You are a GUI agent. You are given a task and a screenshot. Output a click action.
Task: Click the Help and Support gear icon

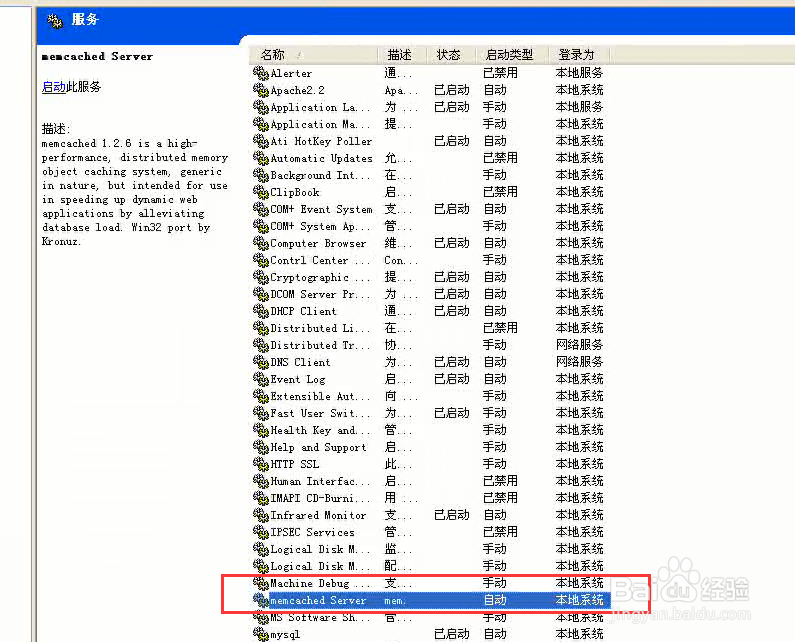261,447
